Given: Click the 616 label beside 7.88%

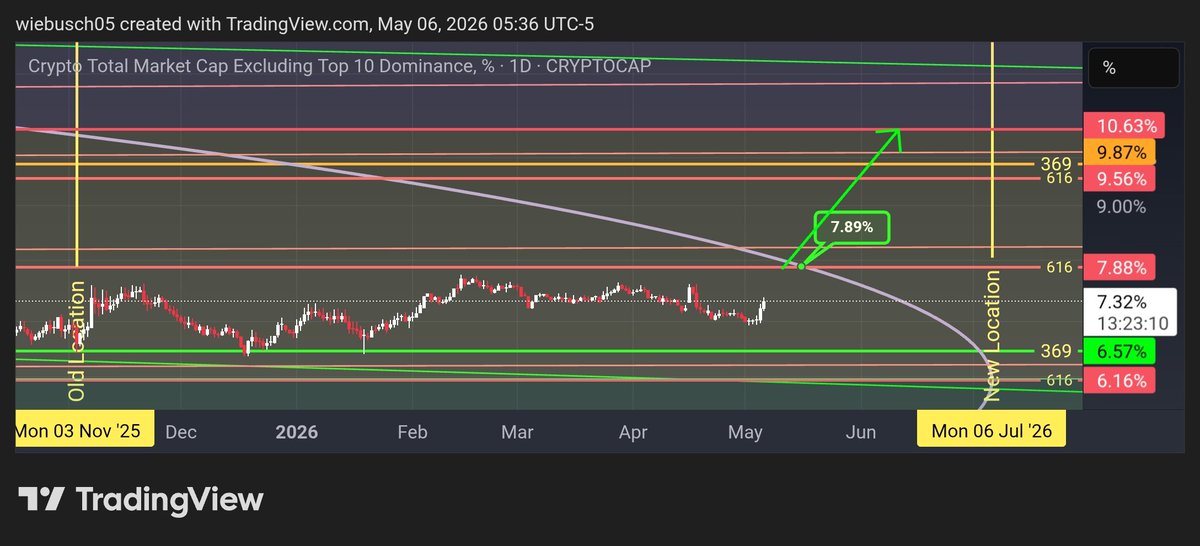Looking at the screenshot, I should pos(1060,267).
